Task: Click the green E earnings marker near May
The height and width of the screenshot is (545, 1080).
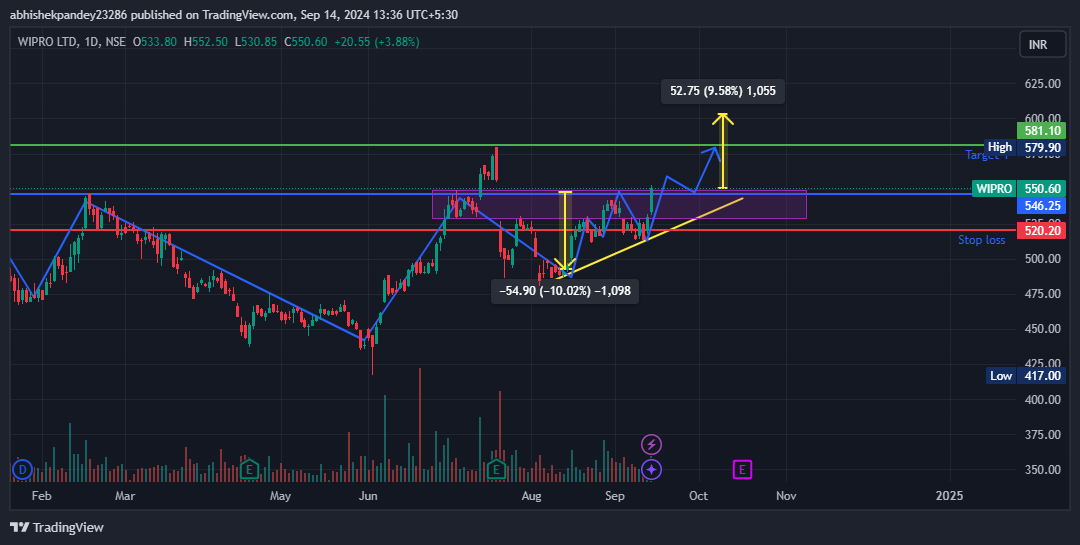Action: 249,470
